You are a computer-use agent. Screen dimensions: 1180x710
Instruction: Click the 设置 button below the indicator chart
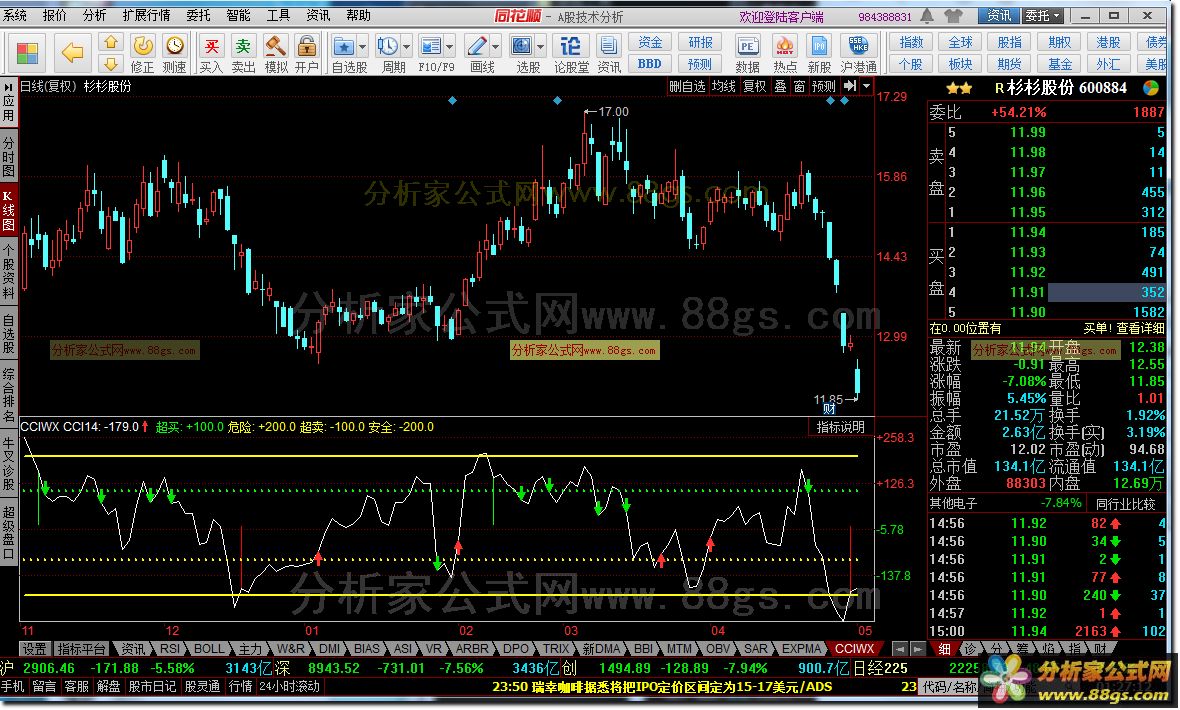[x=34, y=648]
